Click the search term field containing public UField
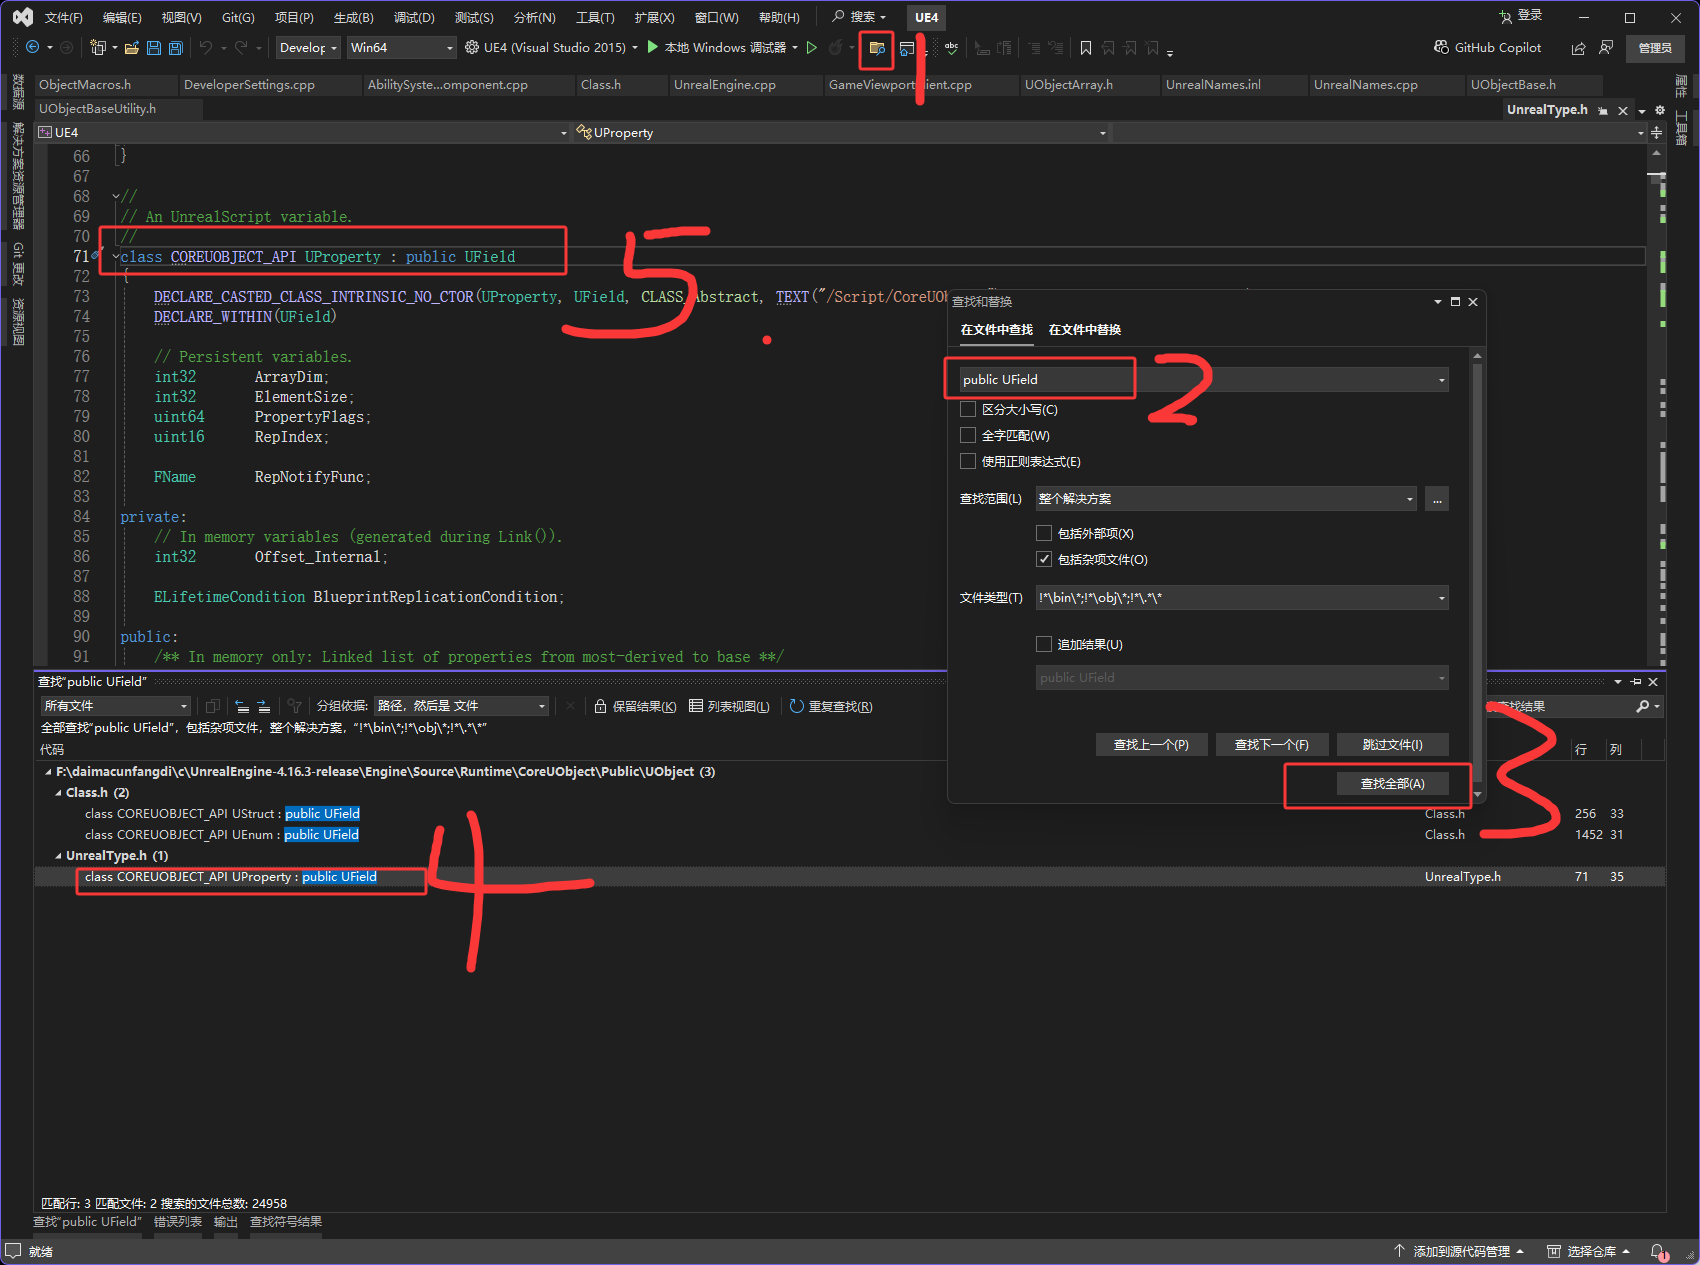This screenshot has height=1265, width=1700. tap(1203, 379)
